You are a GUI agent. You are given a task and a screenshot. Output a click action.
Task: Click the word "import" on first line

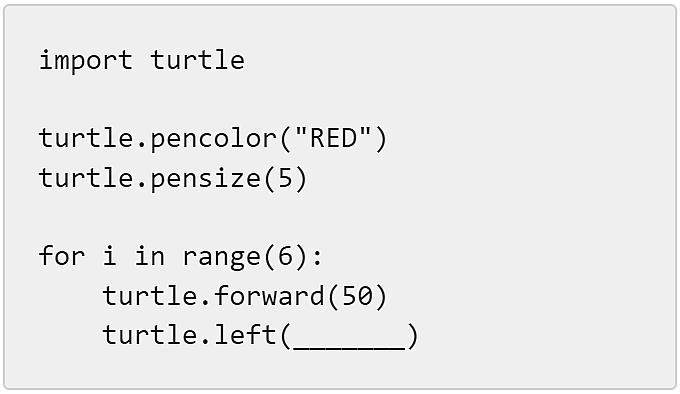click(85, 60)
